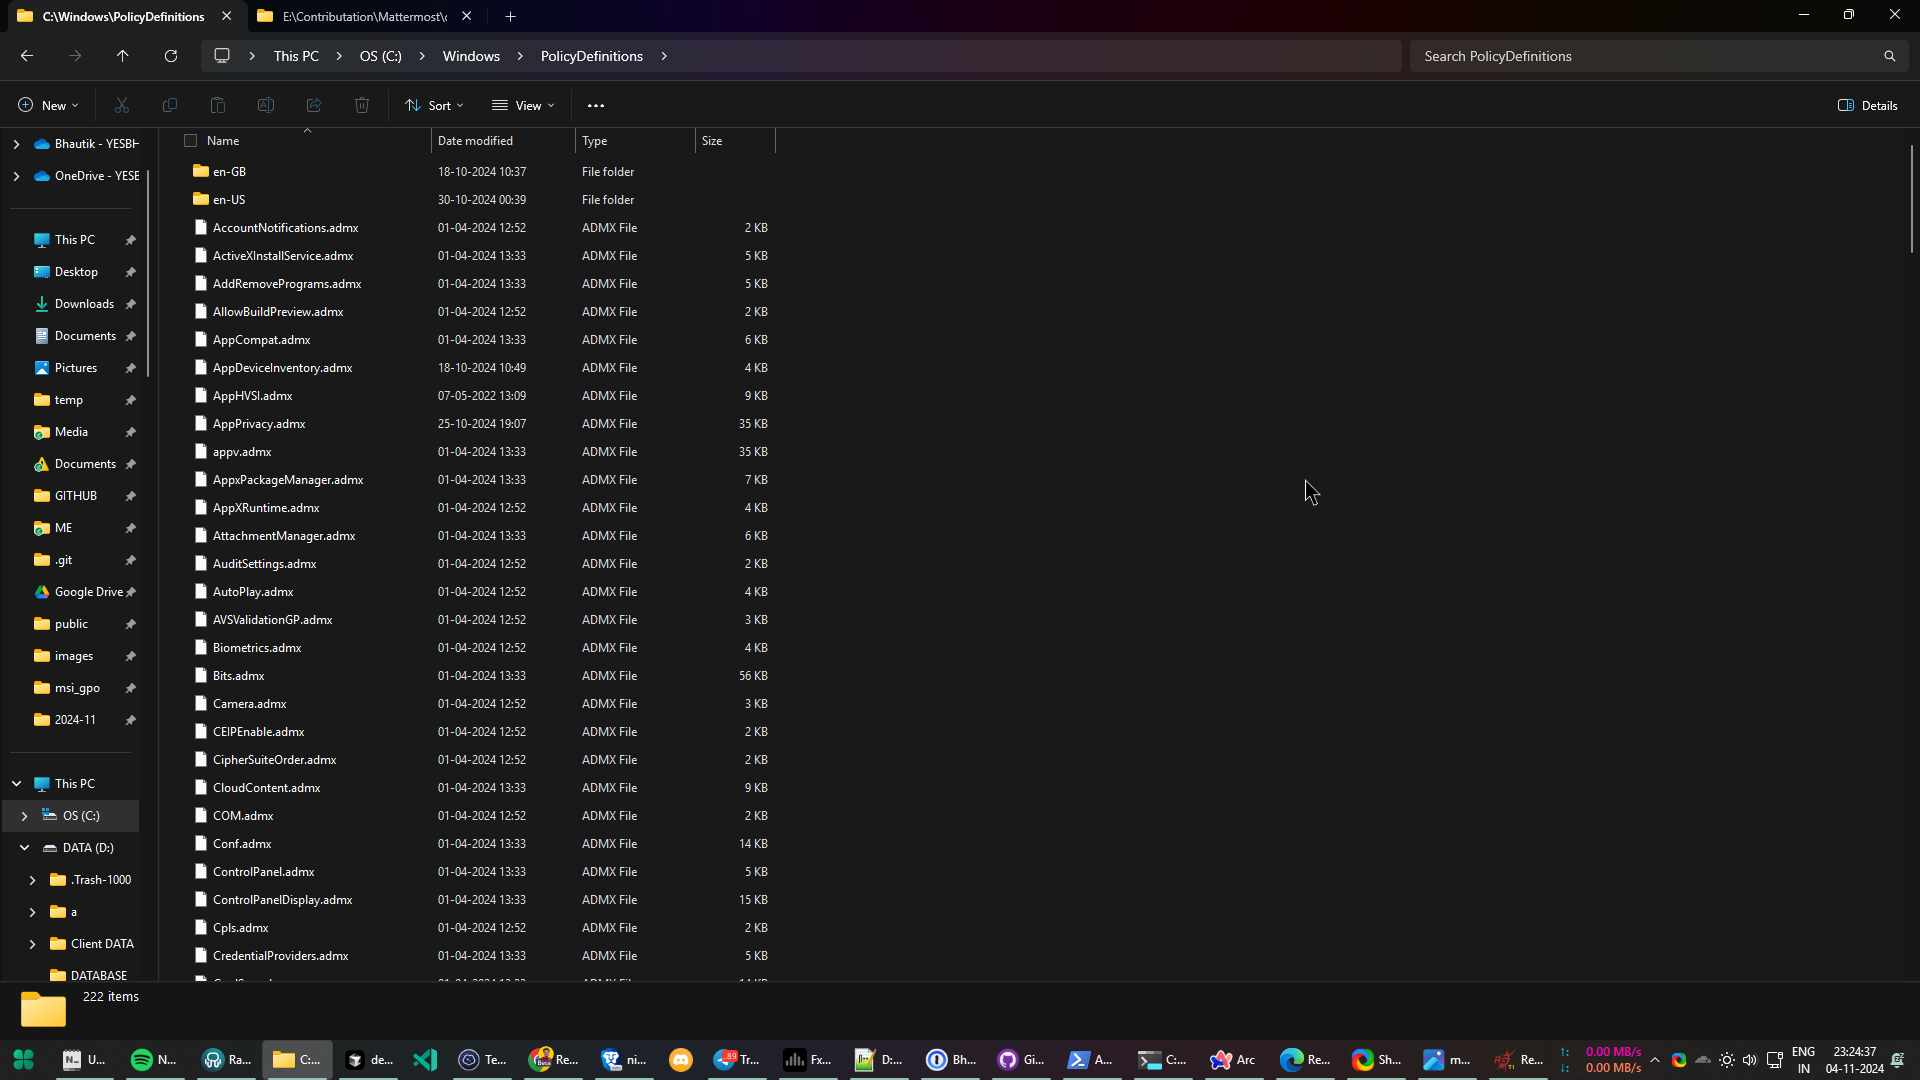Toggle the Details pane
The width and height of the screenshot is (1920, 1080).
1866,105
